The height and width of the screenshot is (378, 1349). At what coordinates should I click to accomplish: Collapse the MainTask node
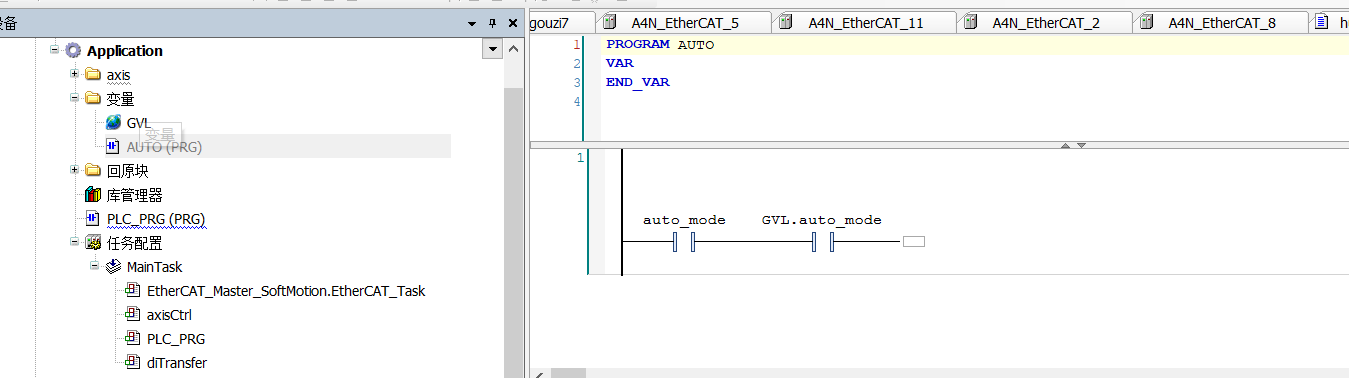click(94, 266)
